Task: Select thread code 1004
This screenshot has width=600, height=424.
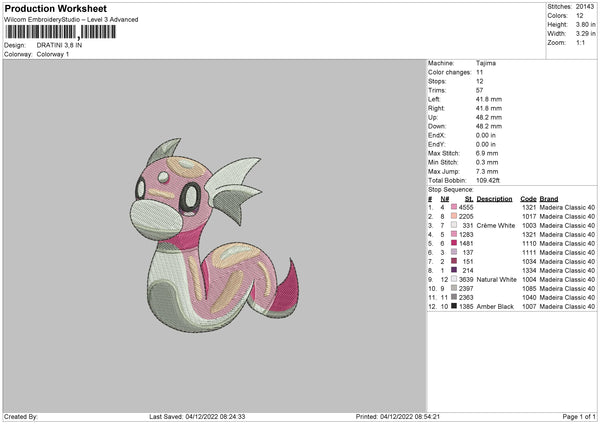Action: coord(529,279)
